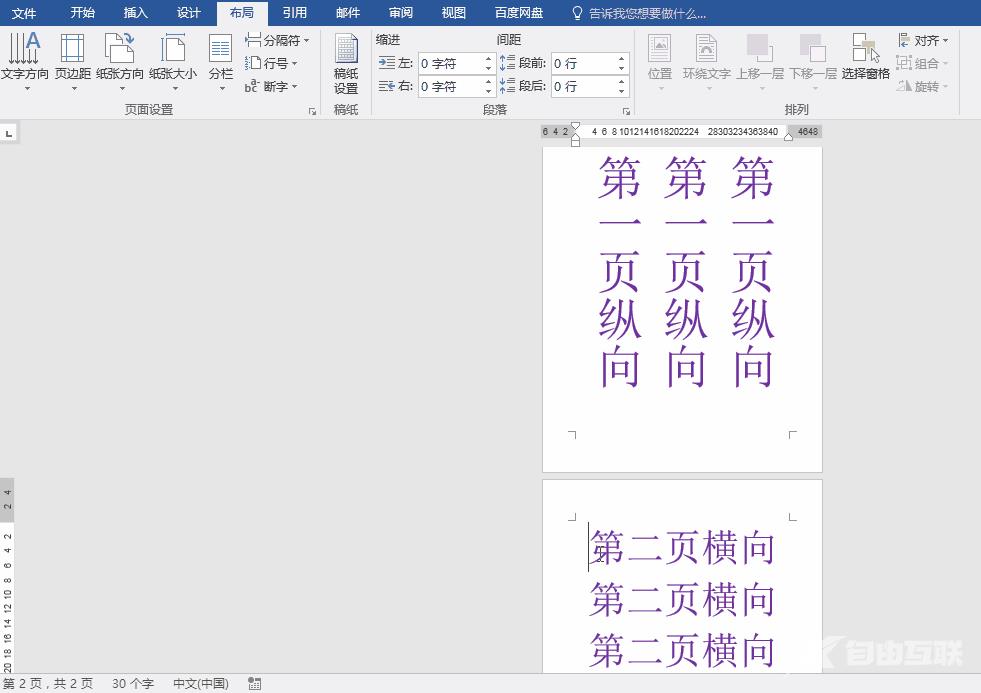The image size is (981, 693).
Task: Open the Columns (分栏) tool
Action: [220, 58]
